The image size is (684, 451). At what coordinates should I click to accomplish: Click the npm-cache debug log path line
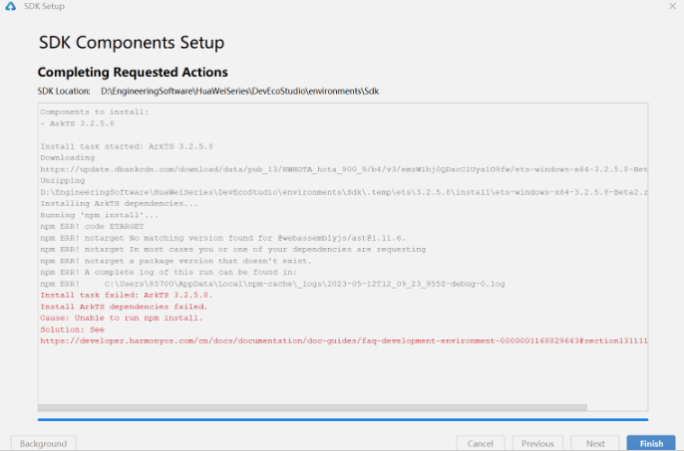[x=273, y=284]
